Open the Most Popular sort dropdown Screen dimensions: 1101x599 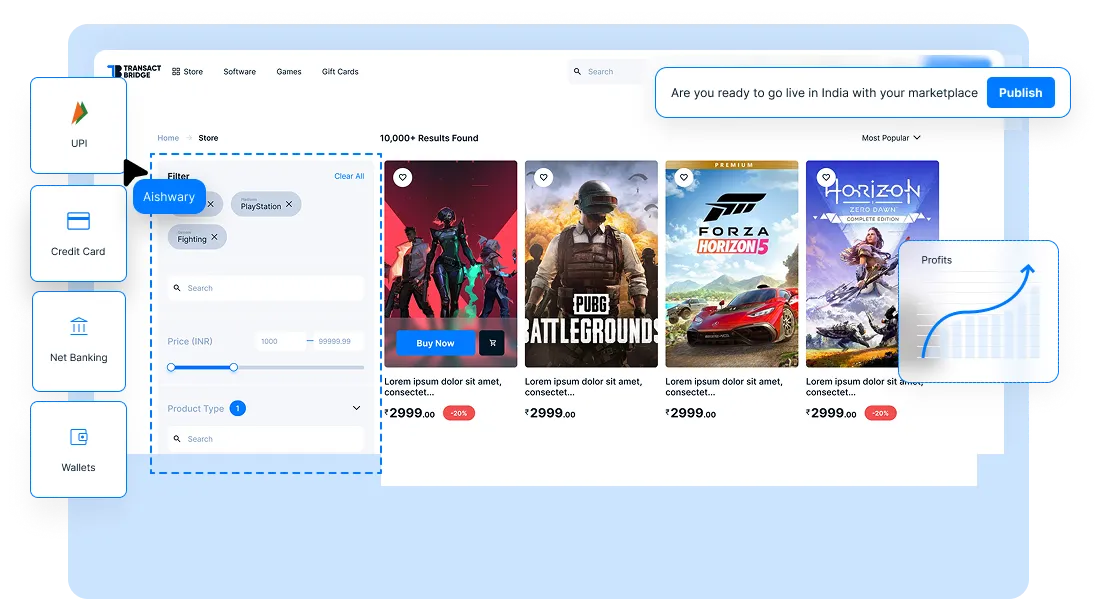click(890, 138)
